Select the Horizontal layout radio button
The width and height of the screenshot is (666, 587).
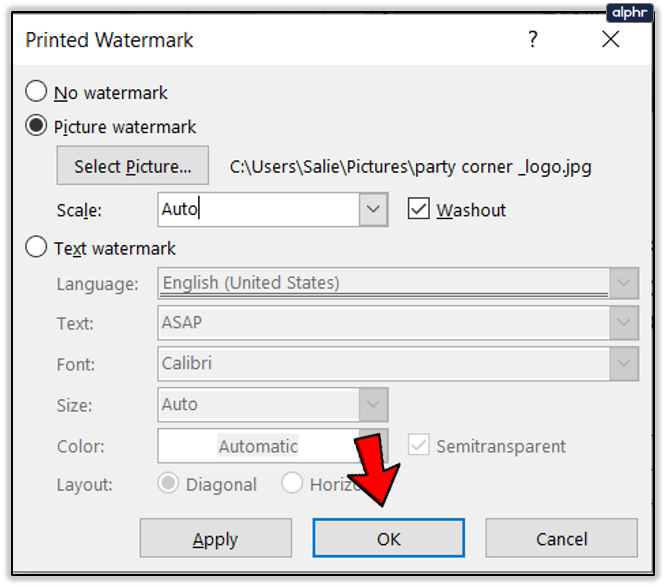tap(292, 484)
